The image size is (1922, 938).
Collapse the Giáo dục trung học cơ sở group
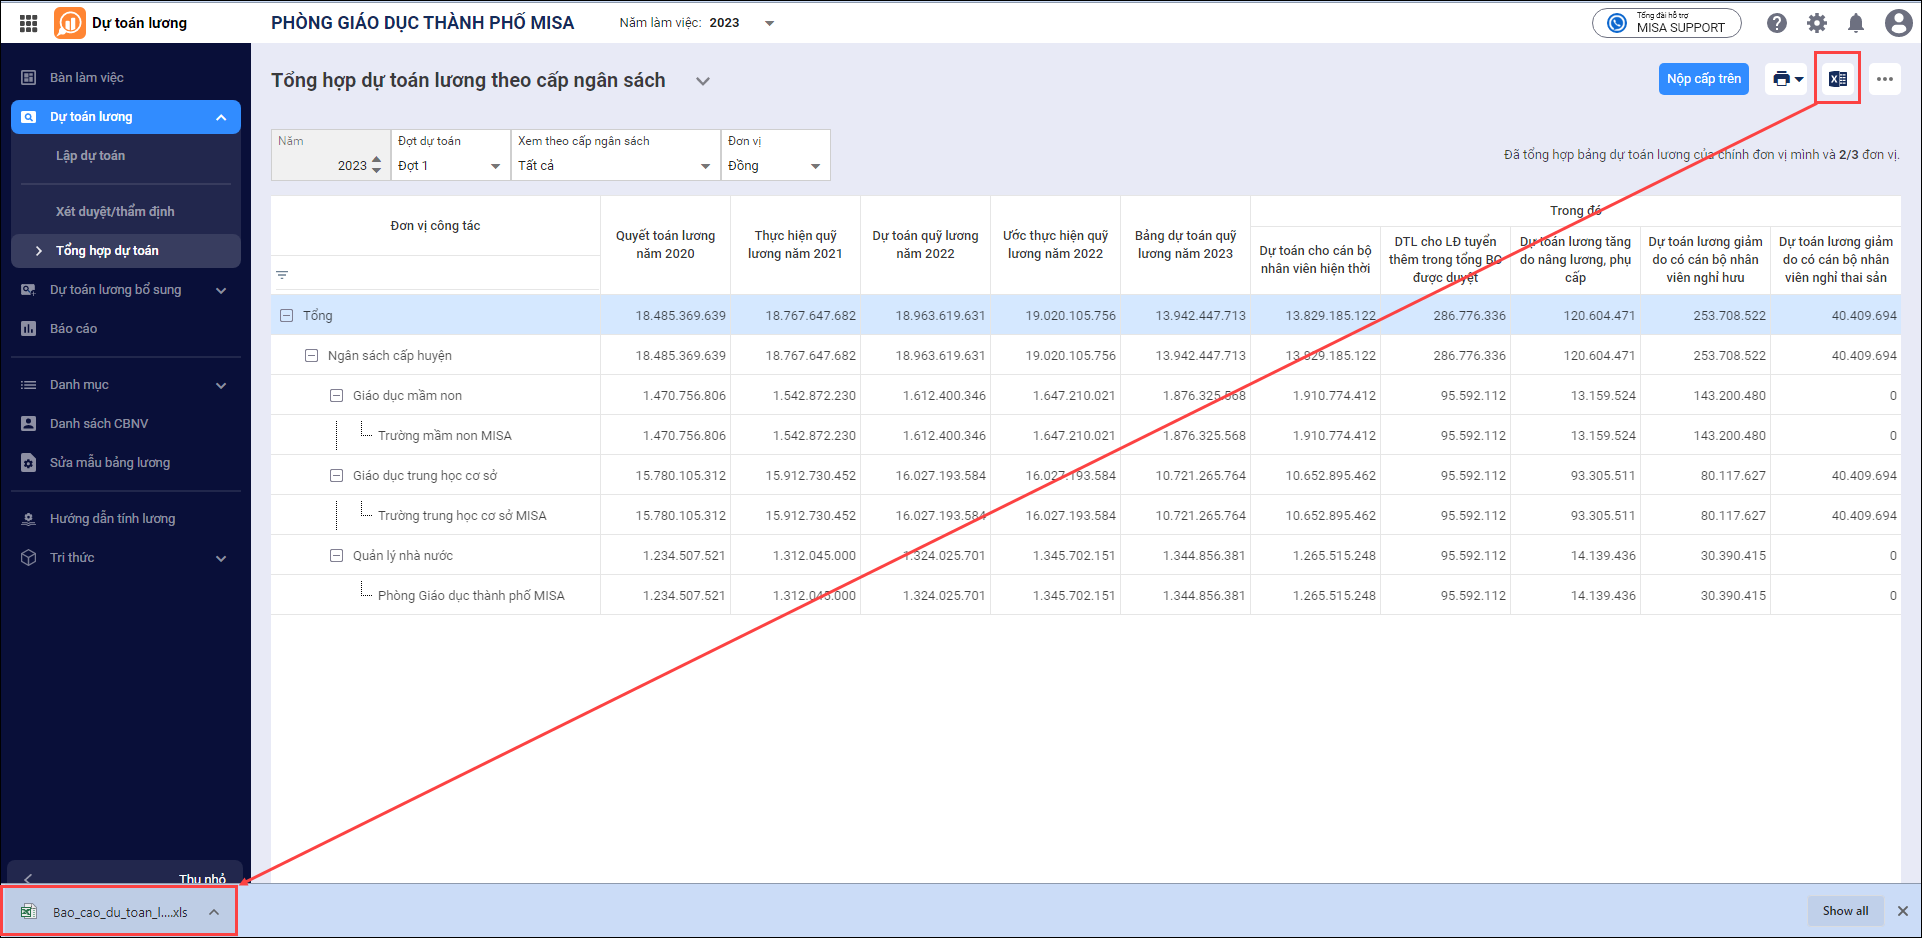tap(337, 476)
